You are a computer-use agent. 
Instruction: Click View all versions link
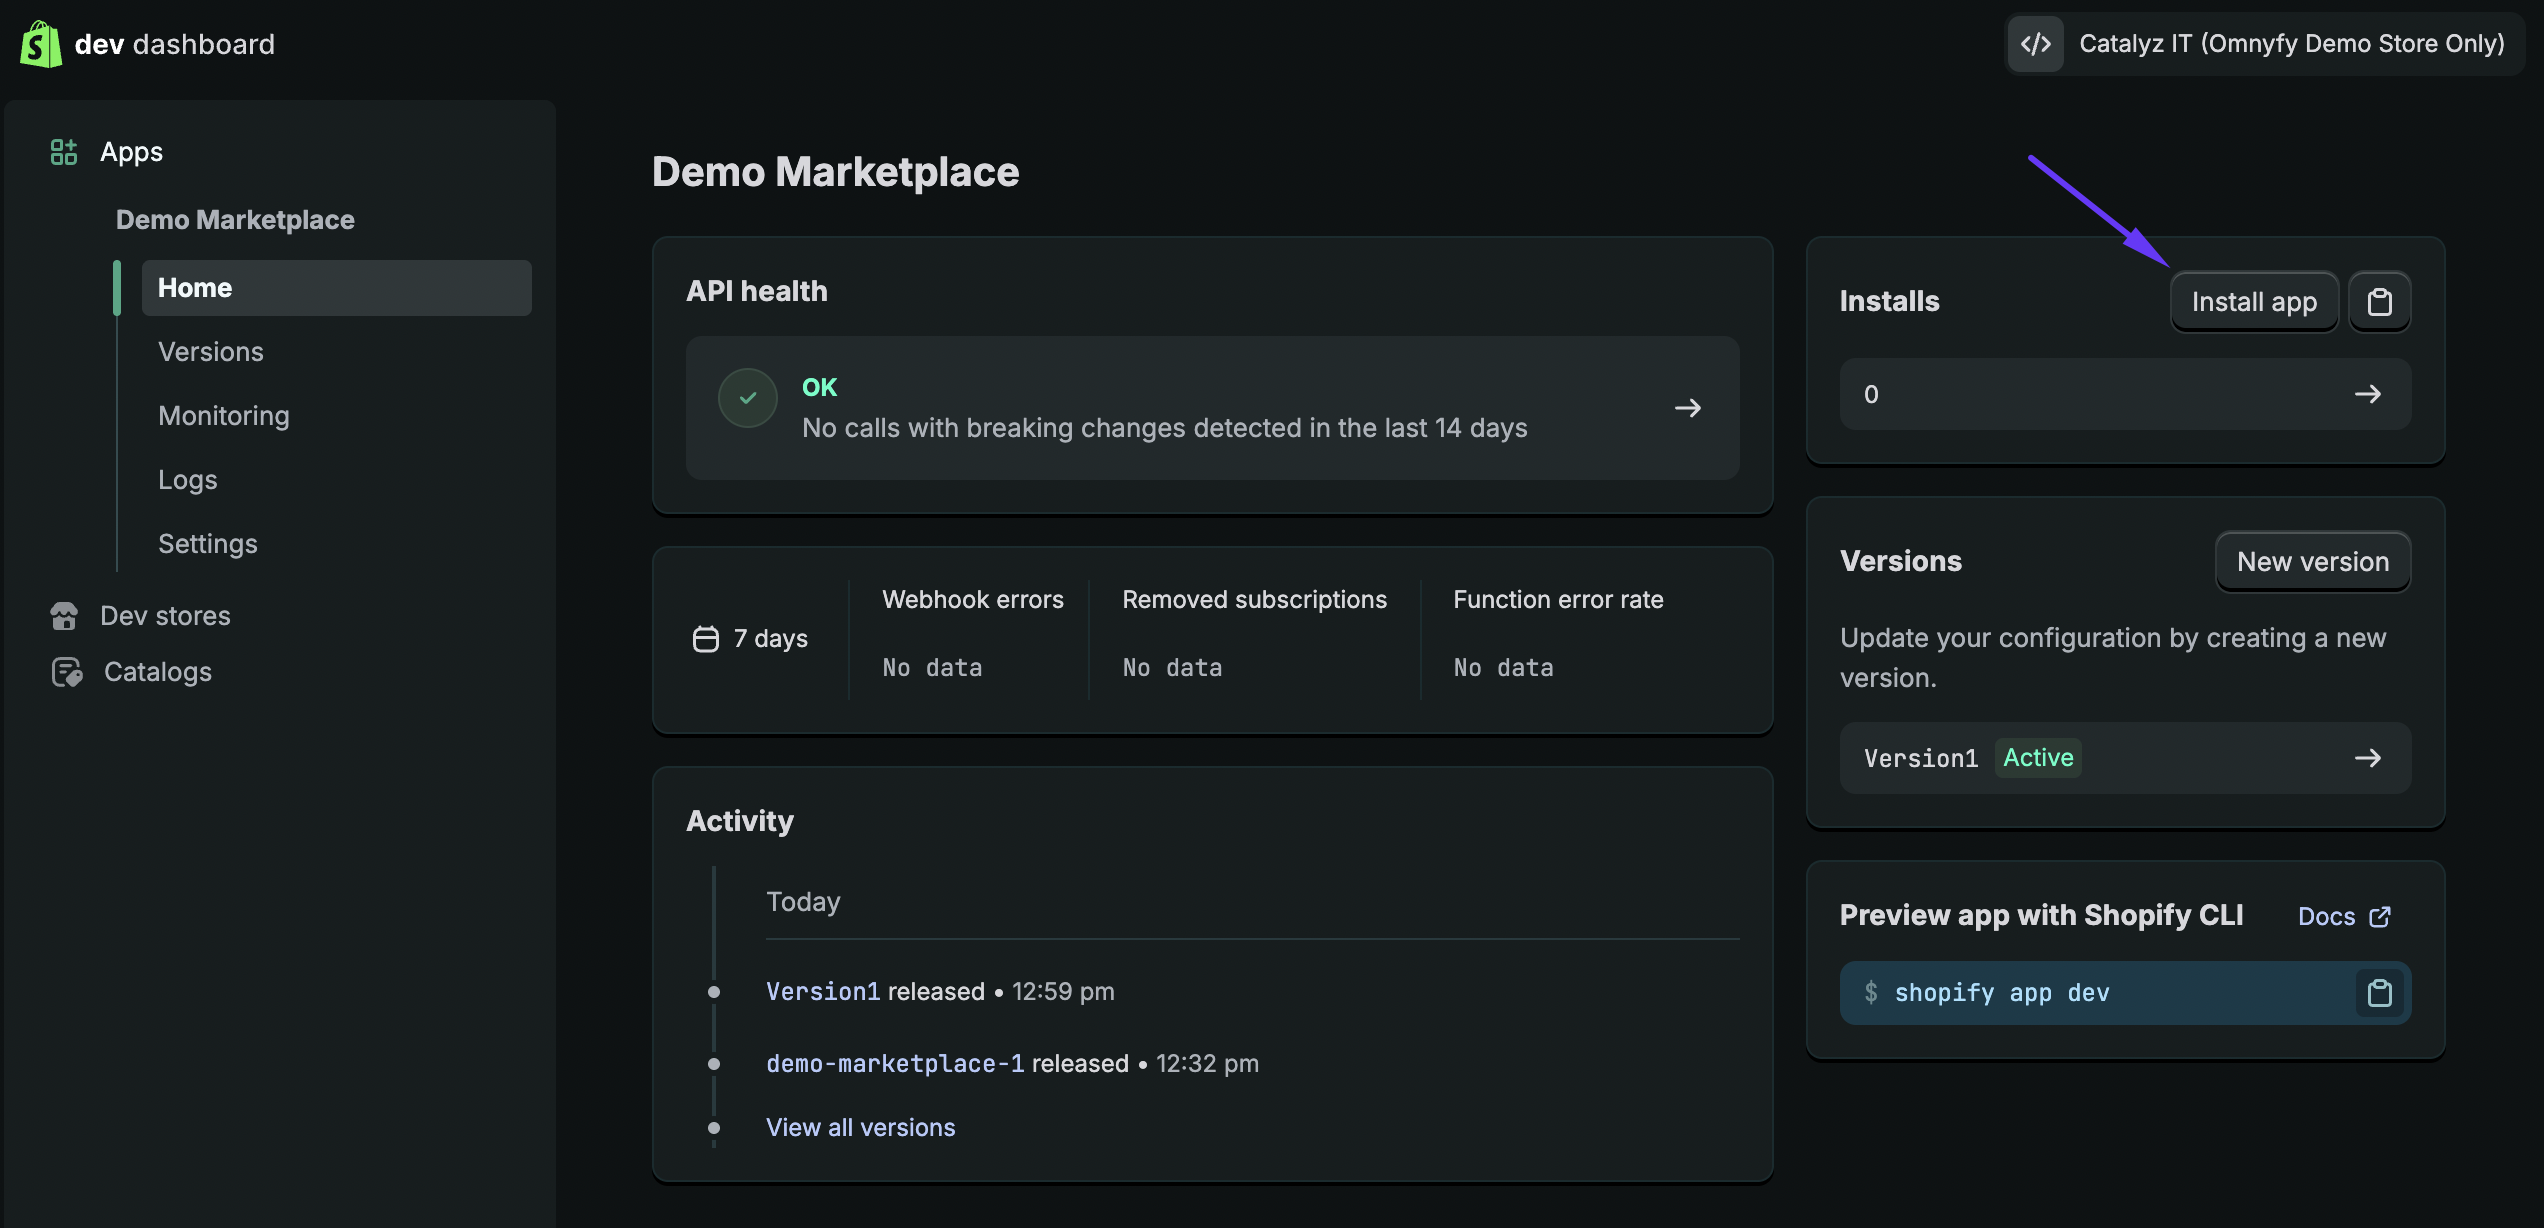click(x=860, y=1127)
